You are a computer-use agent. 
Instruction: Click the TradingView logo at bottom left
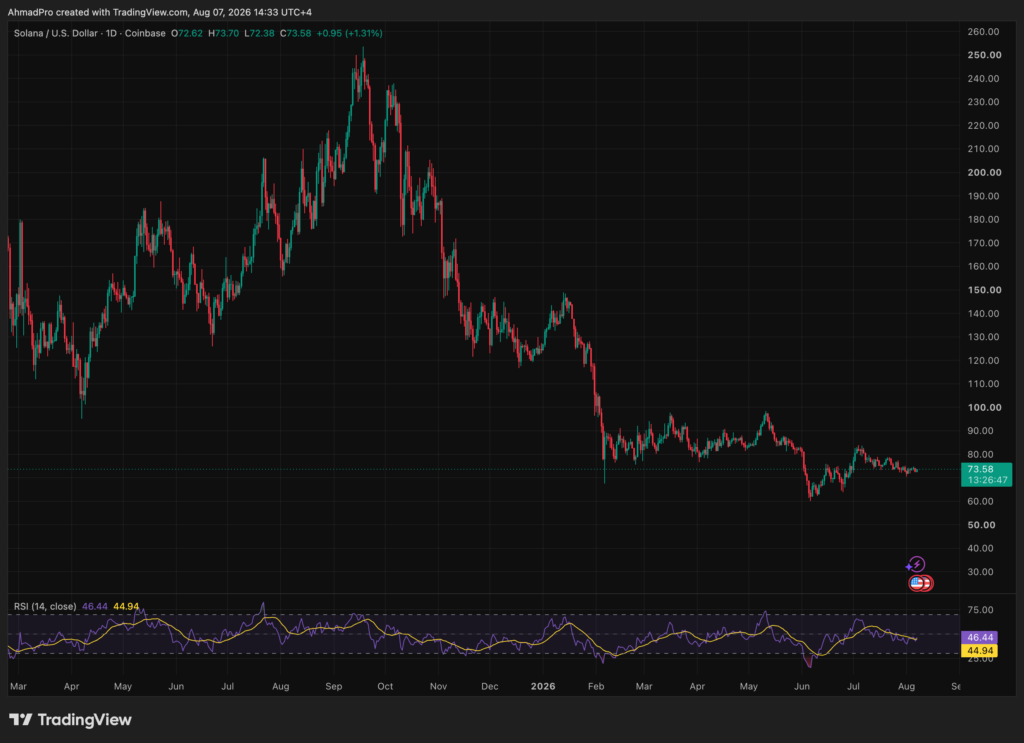tap(70, 719)
